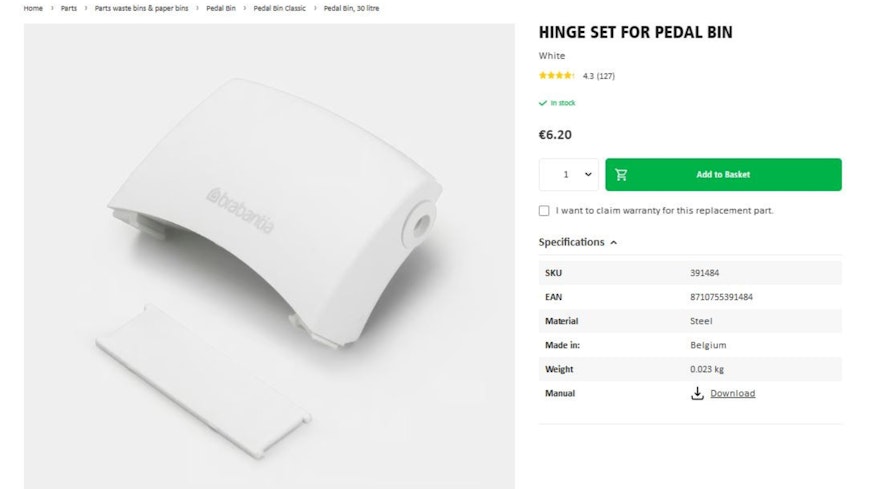Click the download icon next to Manual

tap(697, 393)
